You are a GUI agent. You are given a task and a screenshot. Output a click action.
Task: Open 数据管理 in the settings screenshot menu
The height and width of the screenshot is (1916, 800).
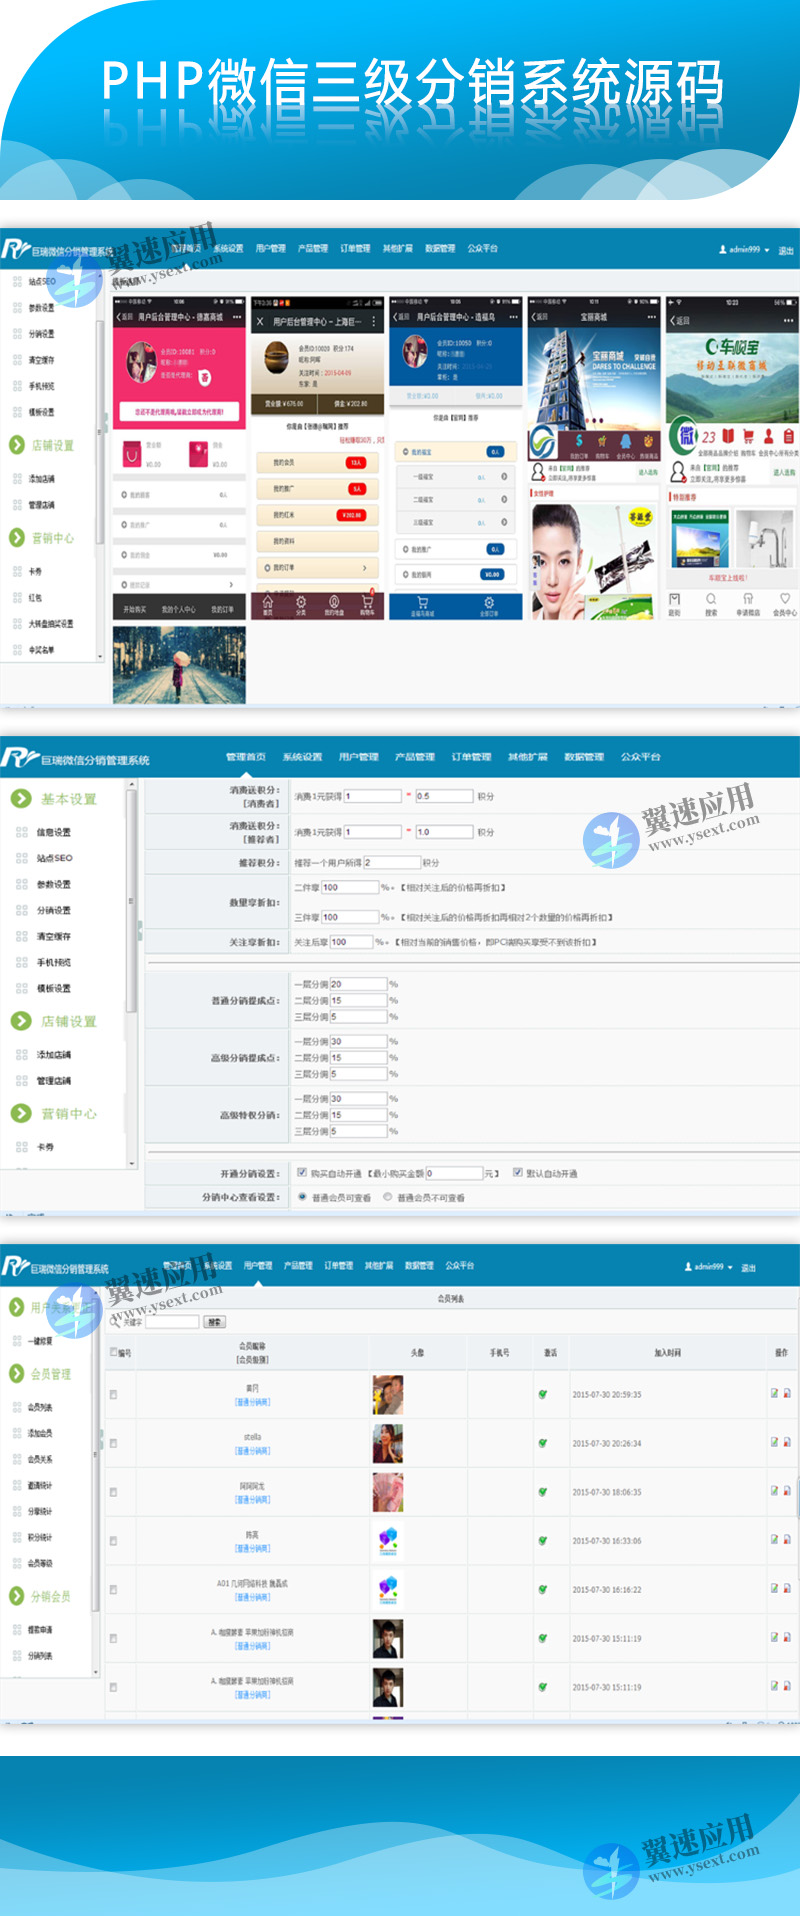coord(584,757)
